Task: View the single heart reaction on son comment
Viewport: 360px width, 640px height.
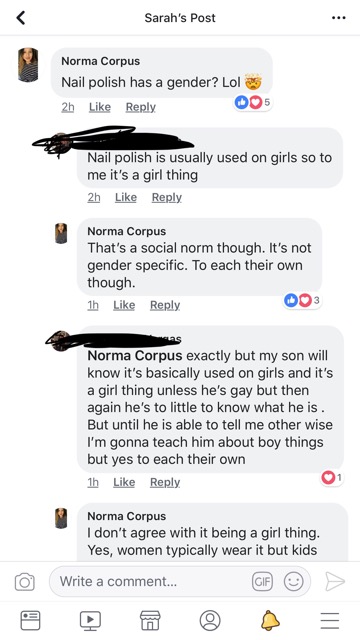Action: [332, 477]
